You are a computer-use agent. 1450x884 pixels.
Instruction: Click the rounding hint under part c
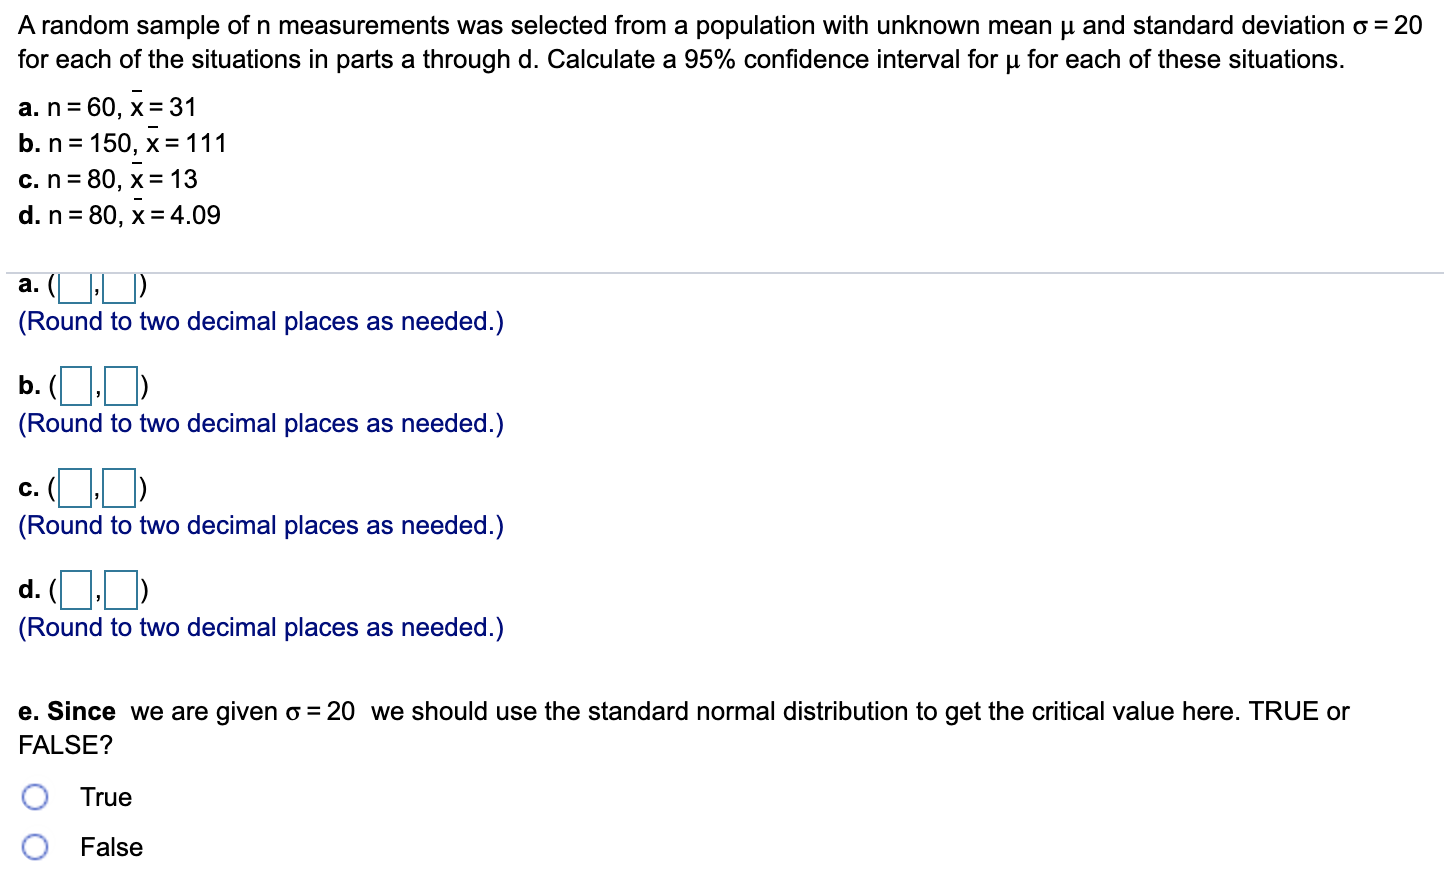(260, 525)
